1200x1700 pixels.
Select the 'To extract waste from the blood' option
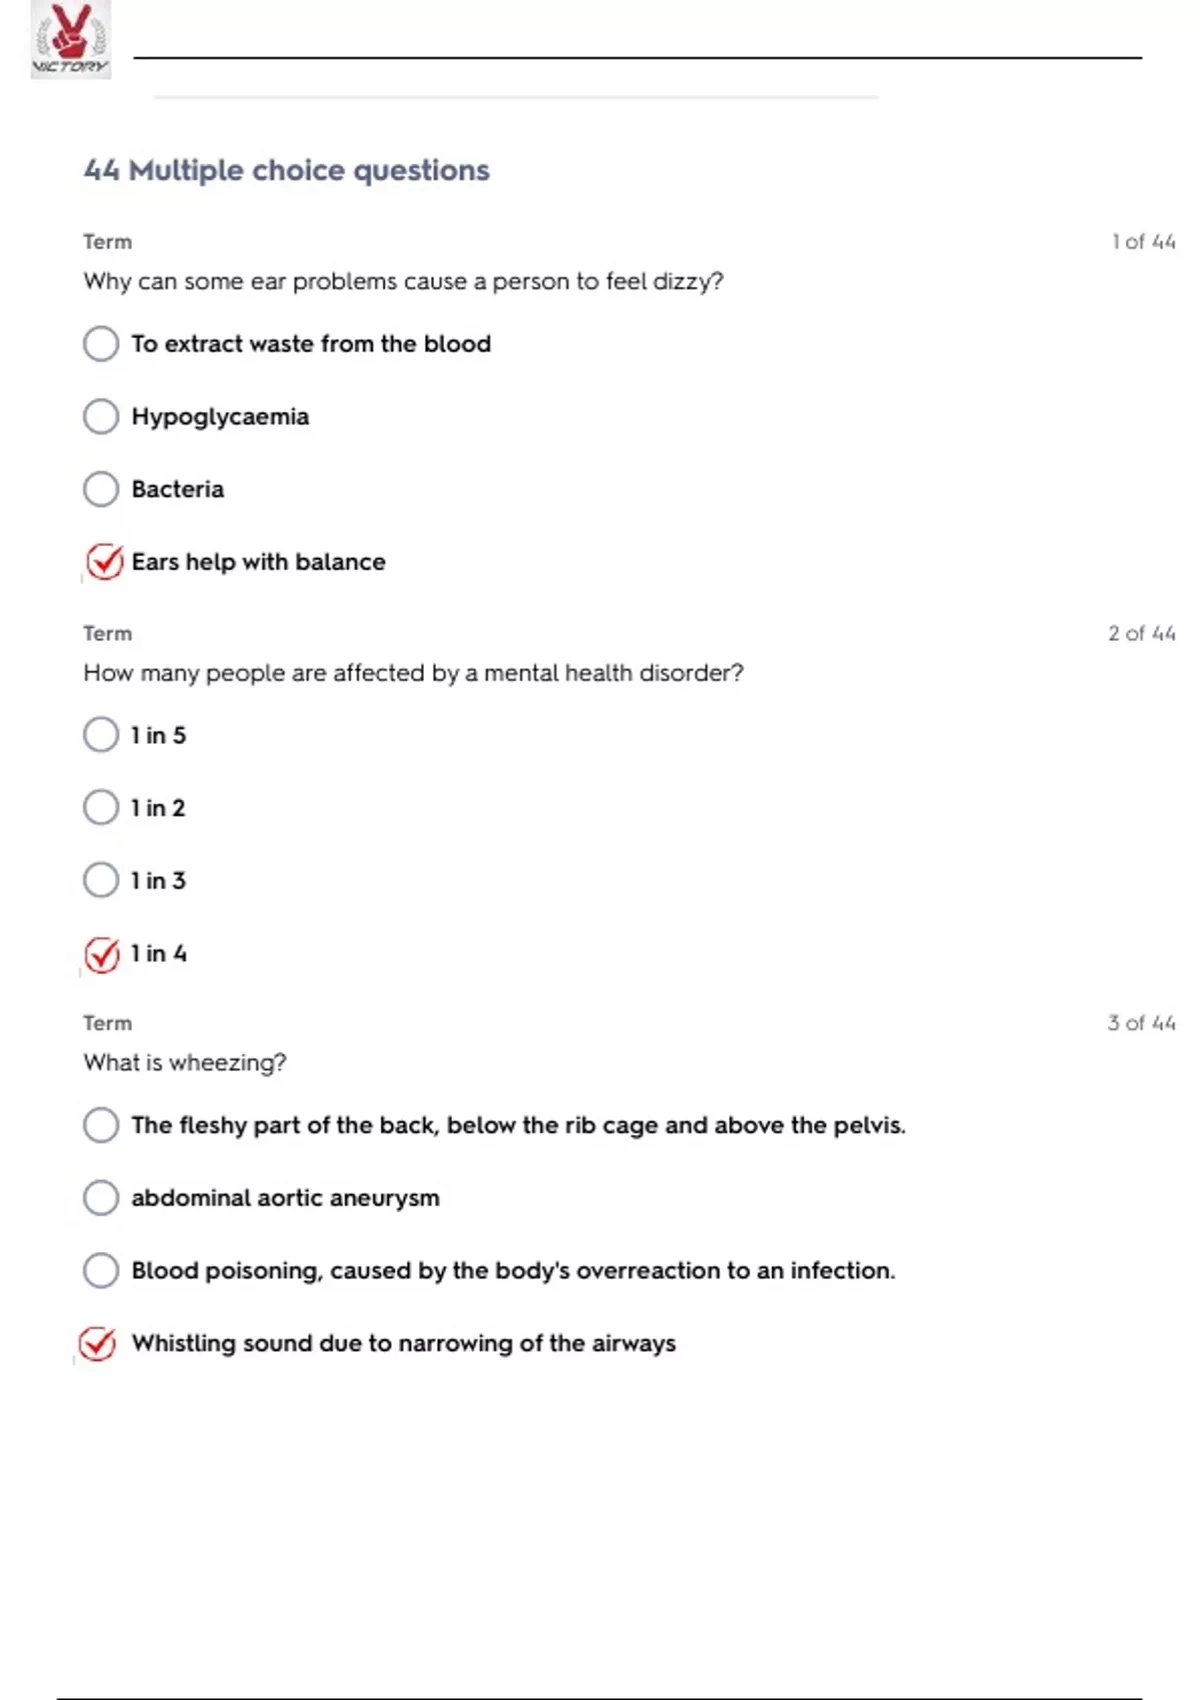tap(101, 344)
